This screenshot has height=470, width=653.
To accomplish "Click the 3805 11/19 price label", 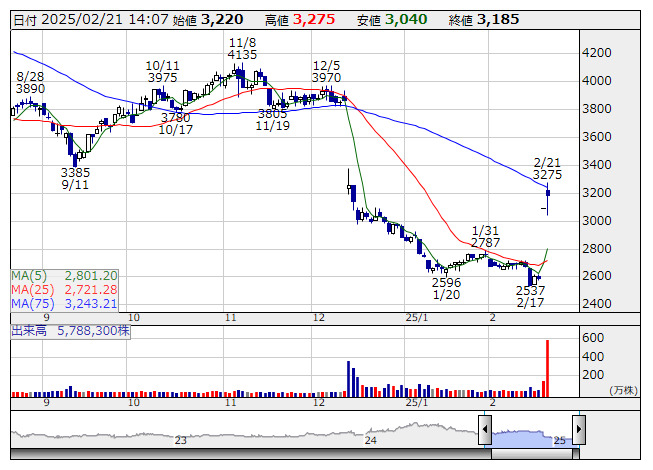I will tap(273, 120).
